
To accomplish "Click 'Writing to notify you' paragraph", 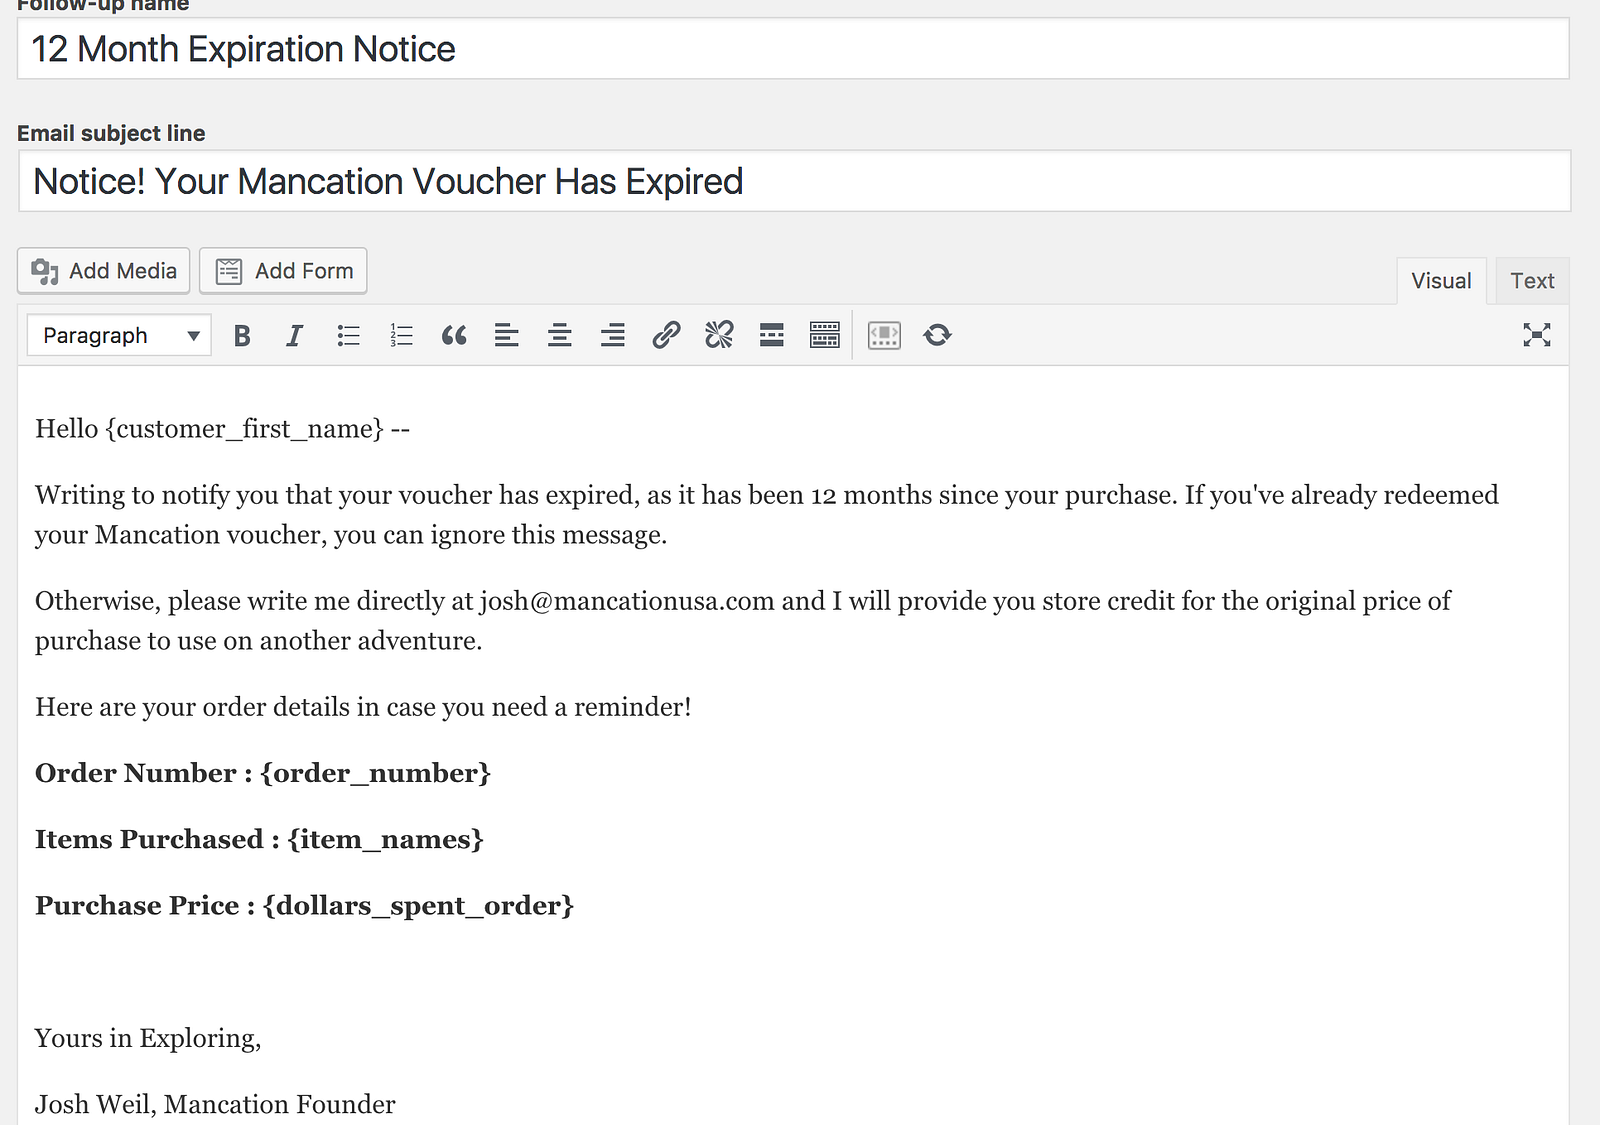I will click(767, 515).
